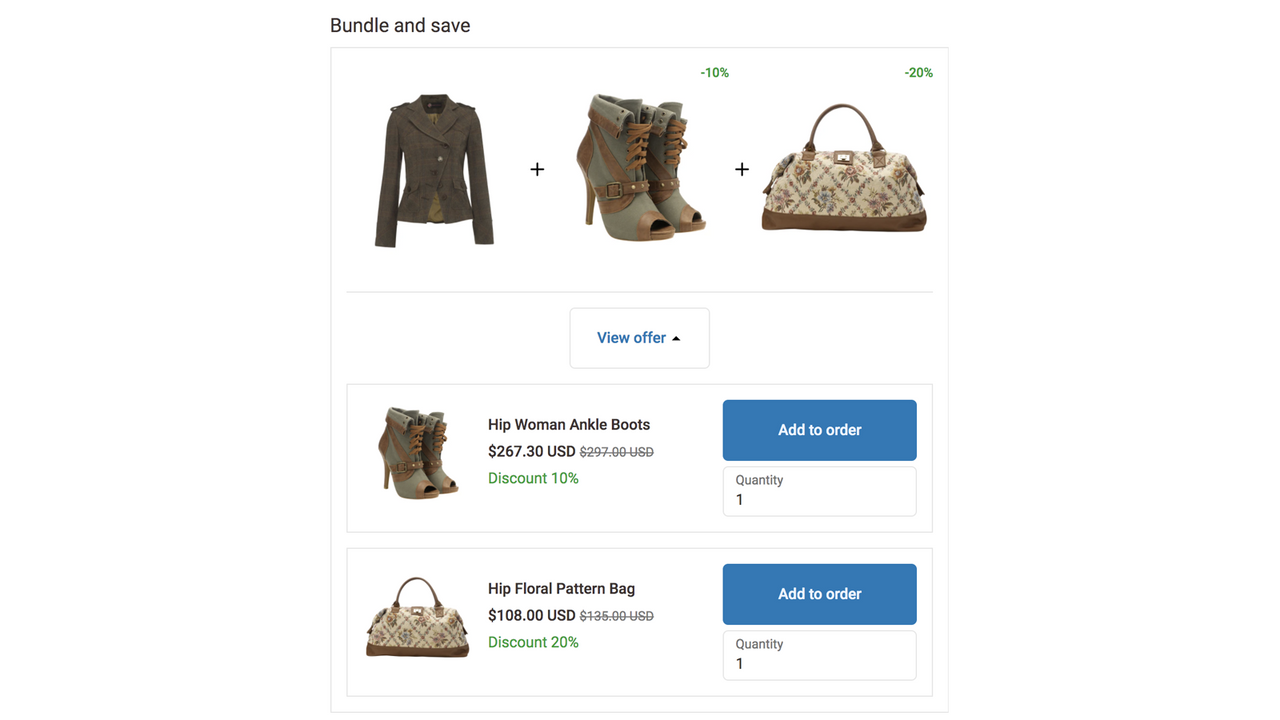This screenshot has width=1280, height=720.
Task: Add Hip Floral Pattern Bag to order
Action: (x=819, y=594)
